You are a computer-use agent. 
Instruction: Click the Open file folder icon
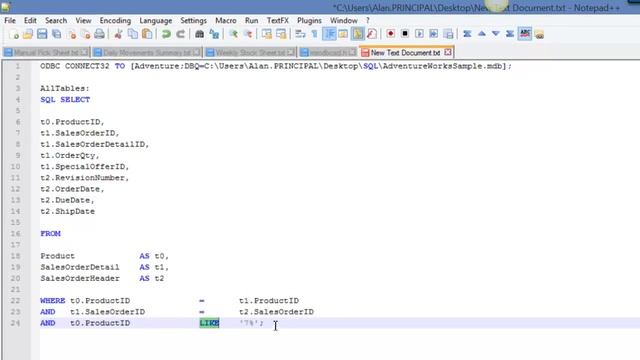28,34
